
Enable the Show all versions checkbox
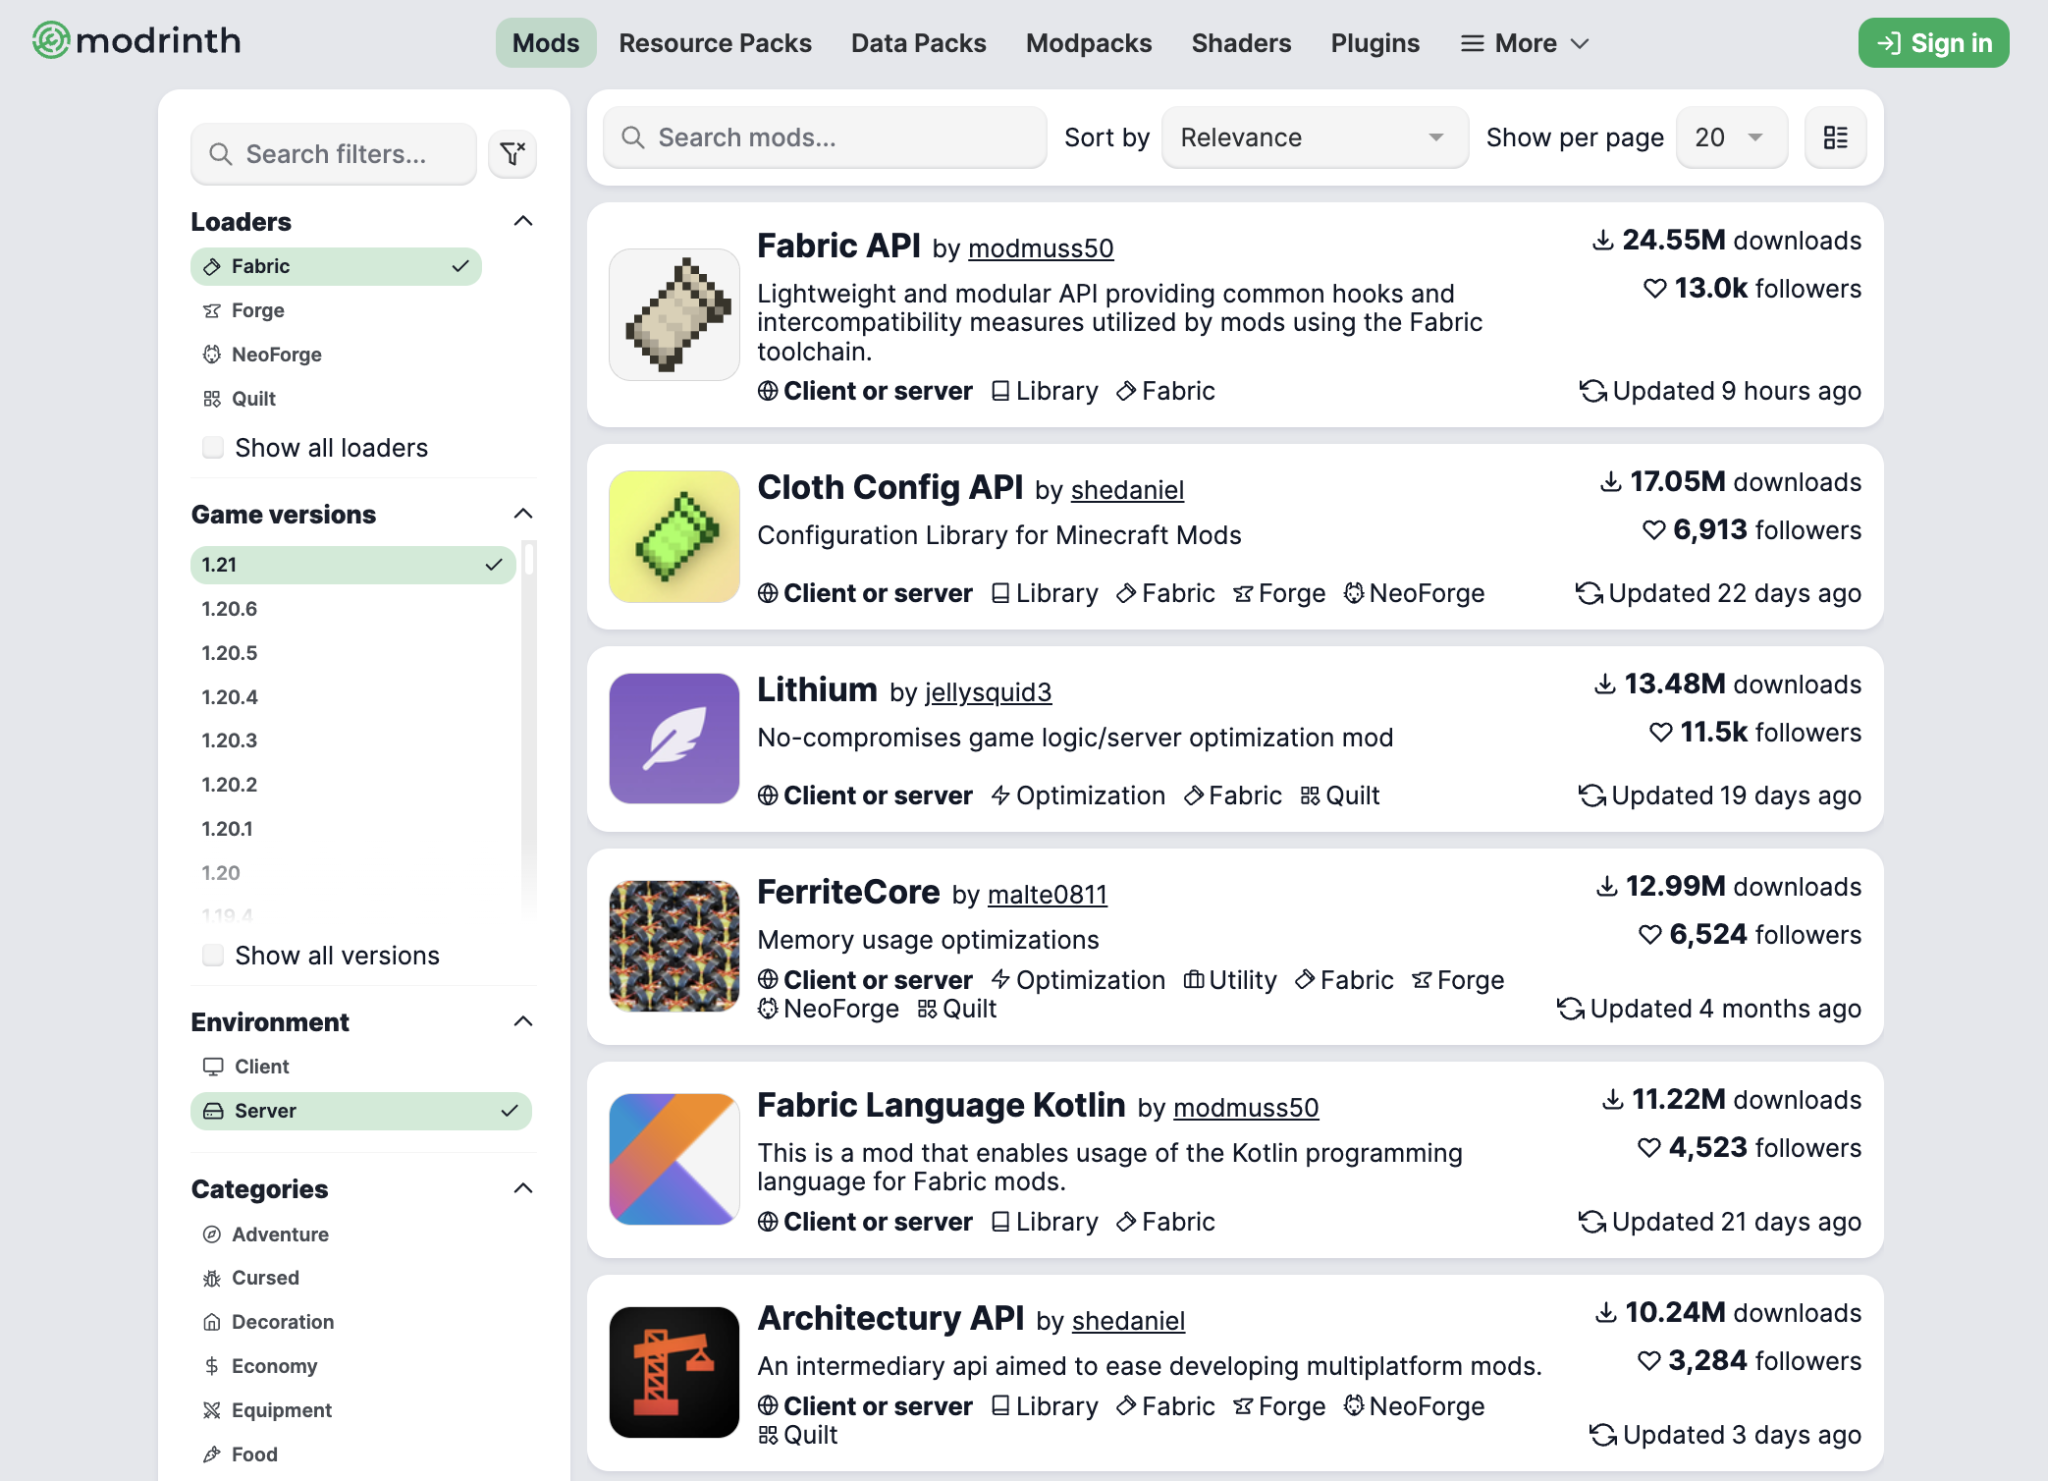pyautogui.click(x=213, y=955)
